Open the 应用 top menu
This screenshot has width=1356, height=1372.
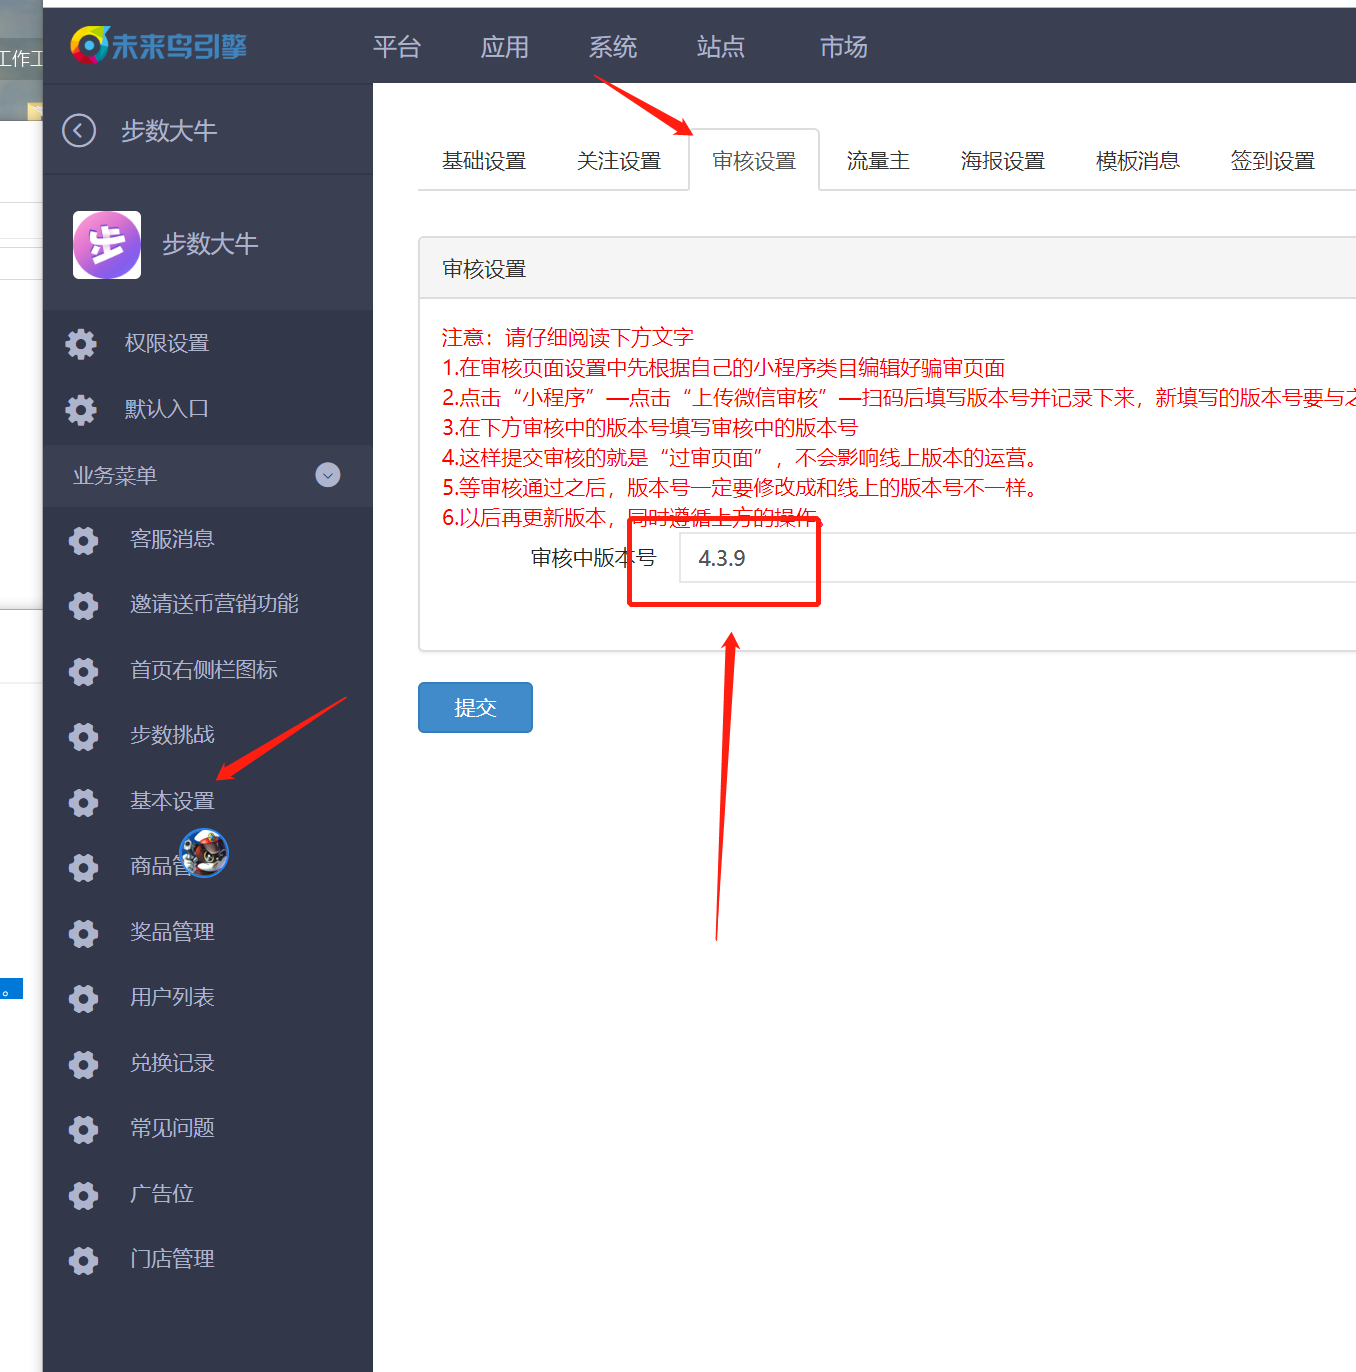coord(505,47)
